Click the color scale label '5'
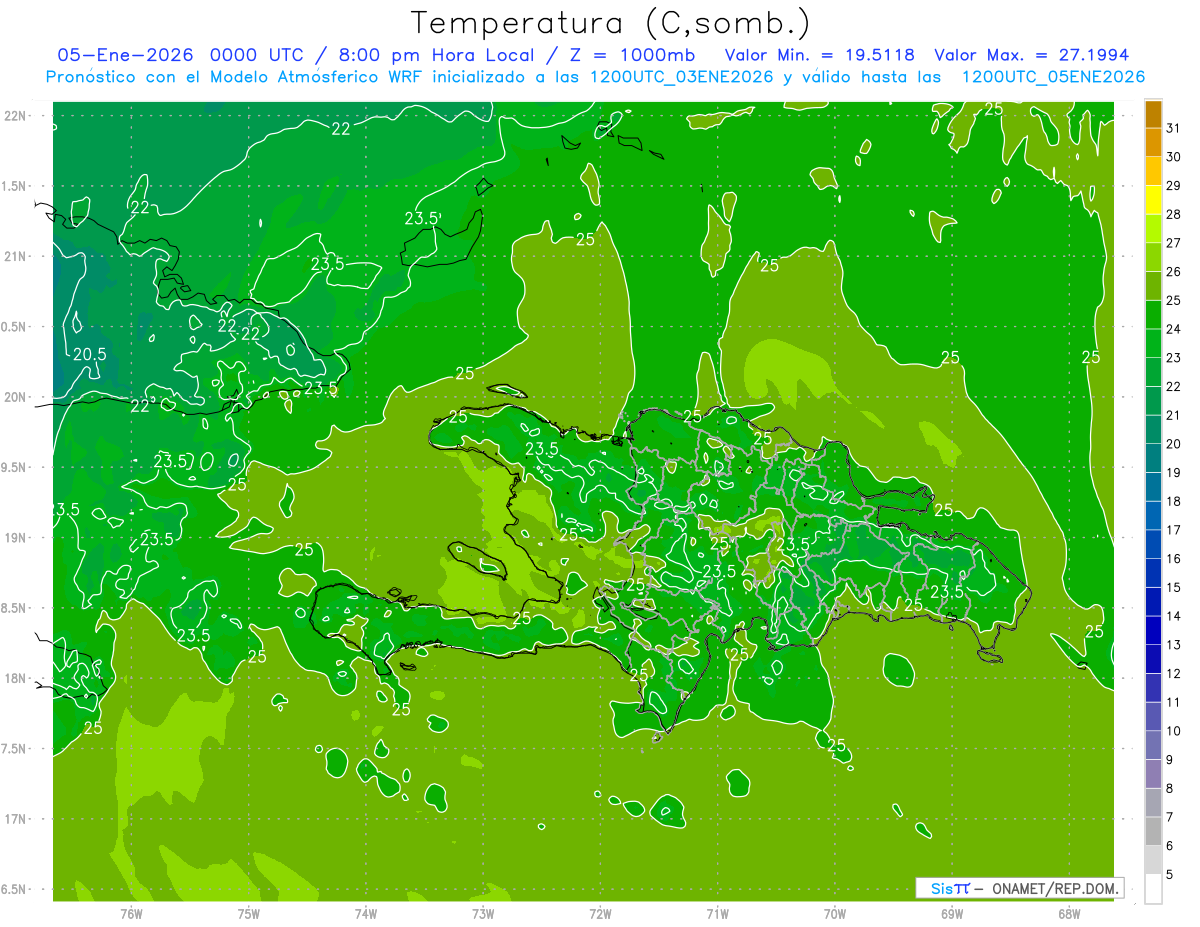Screen dimensions: 1200x927 1170,874
